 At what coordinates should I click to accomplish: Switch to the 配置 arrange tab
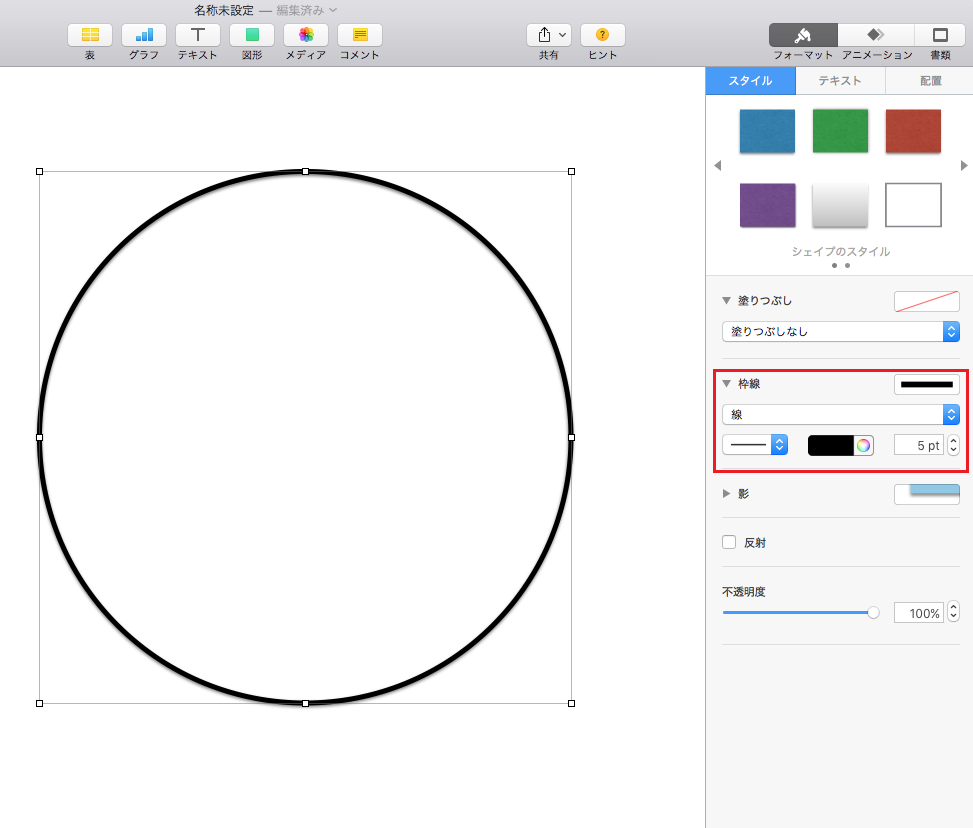(930, 81)
